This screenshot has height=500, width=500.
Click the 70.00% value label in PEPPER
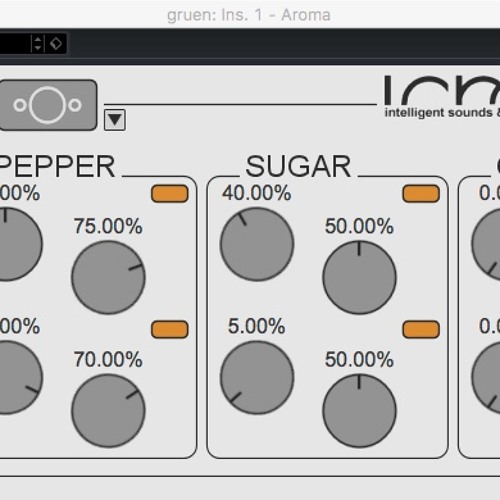[108, 359]
